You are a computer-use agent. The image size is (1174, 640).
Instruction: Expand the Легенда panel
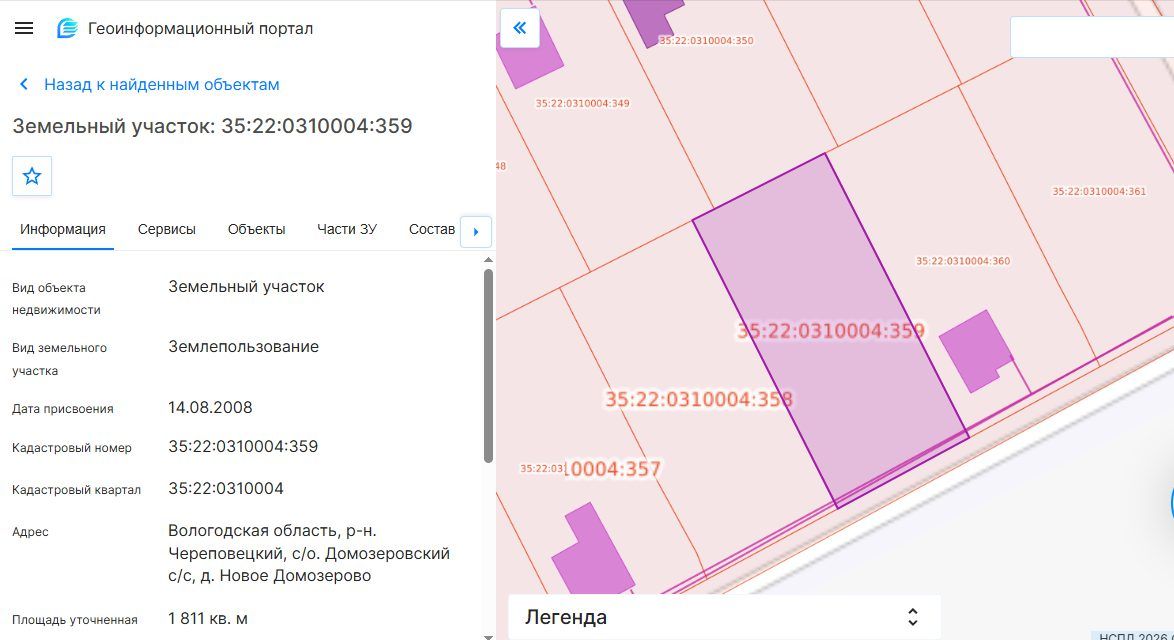[x=724, y=617]
